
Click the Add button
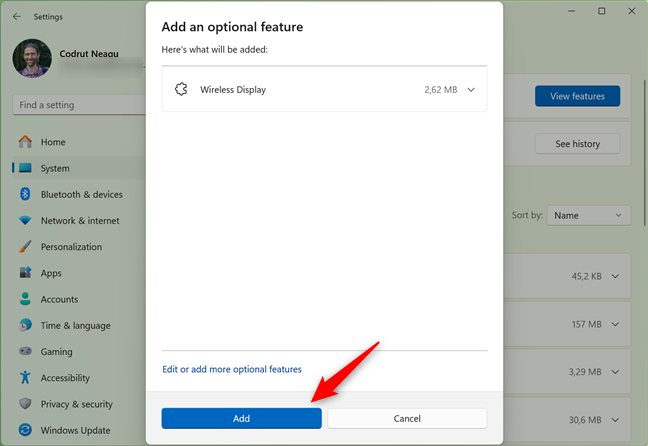coord(241,418)
